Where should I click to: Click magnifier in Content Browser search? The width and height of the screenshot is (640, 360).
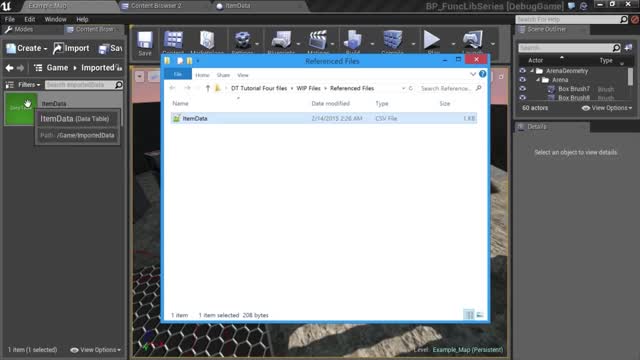pyautogui.click(x=118, y=84)
